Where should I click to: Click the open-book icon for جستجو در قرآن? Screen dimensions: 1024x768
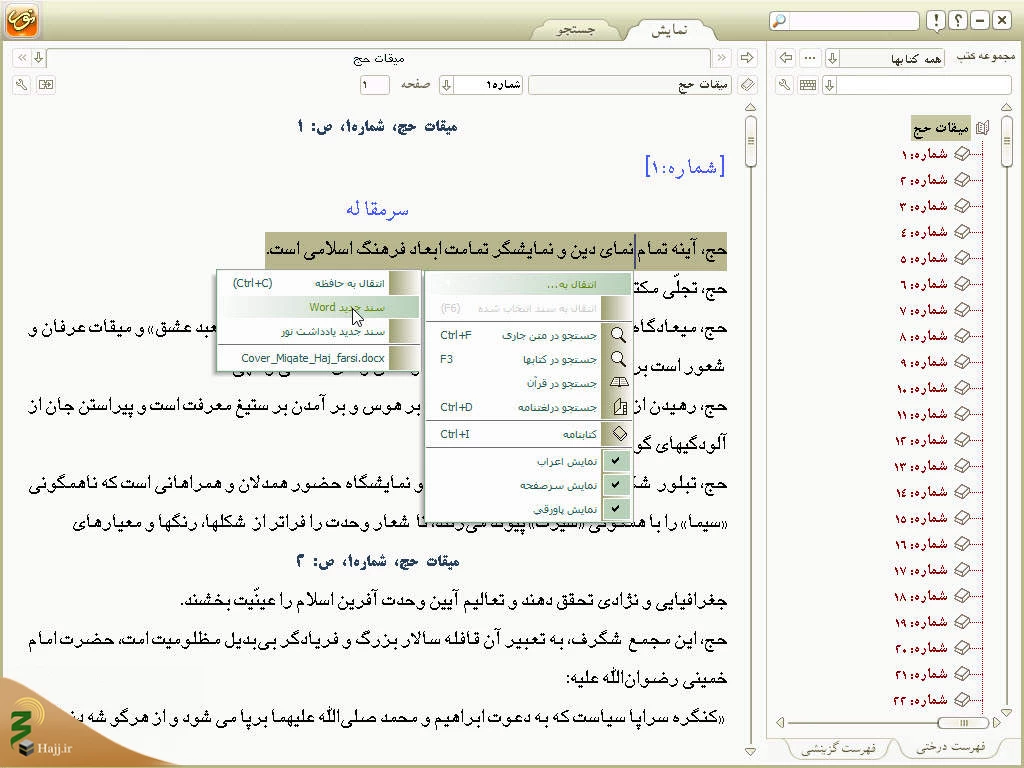click(x=618, y=383)
